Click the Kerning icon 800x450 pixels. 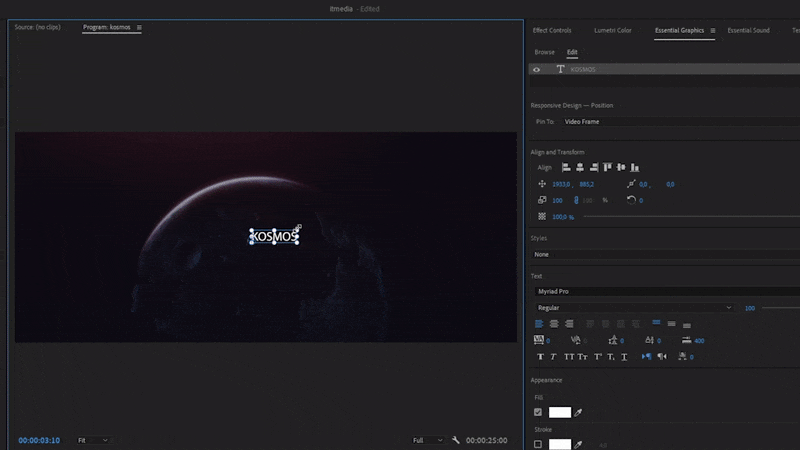576,340
